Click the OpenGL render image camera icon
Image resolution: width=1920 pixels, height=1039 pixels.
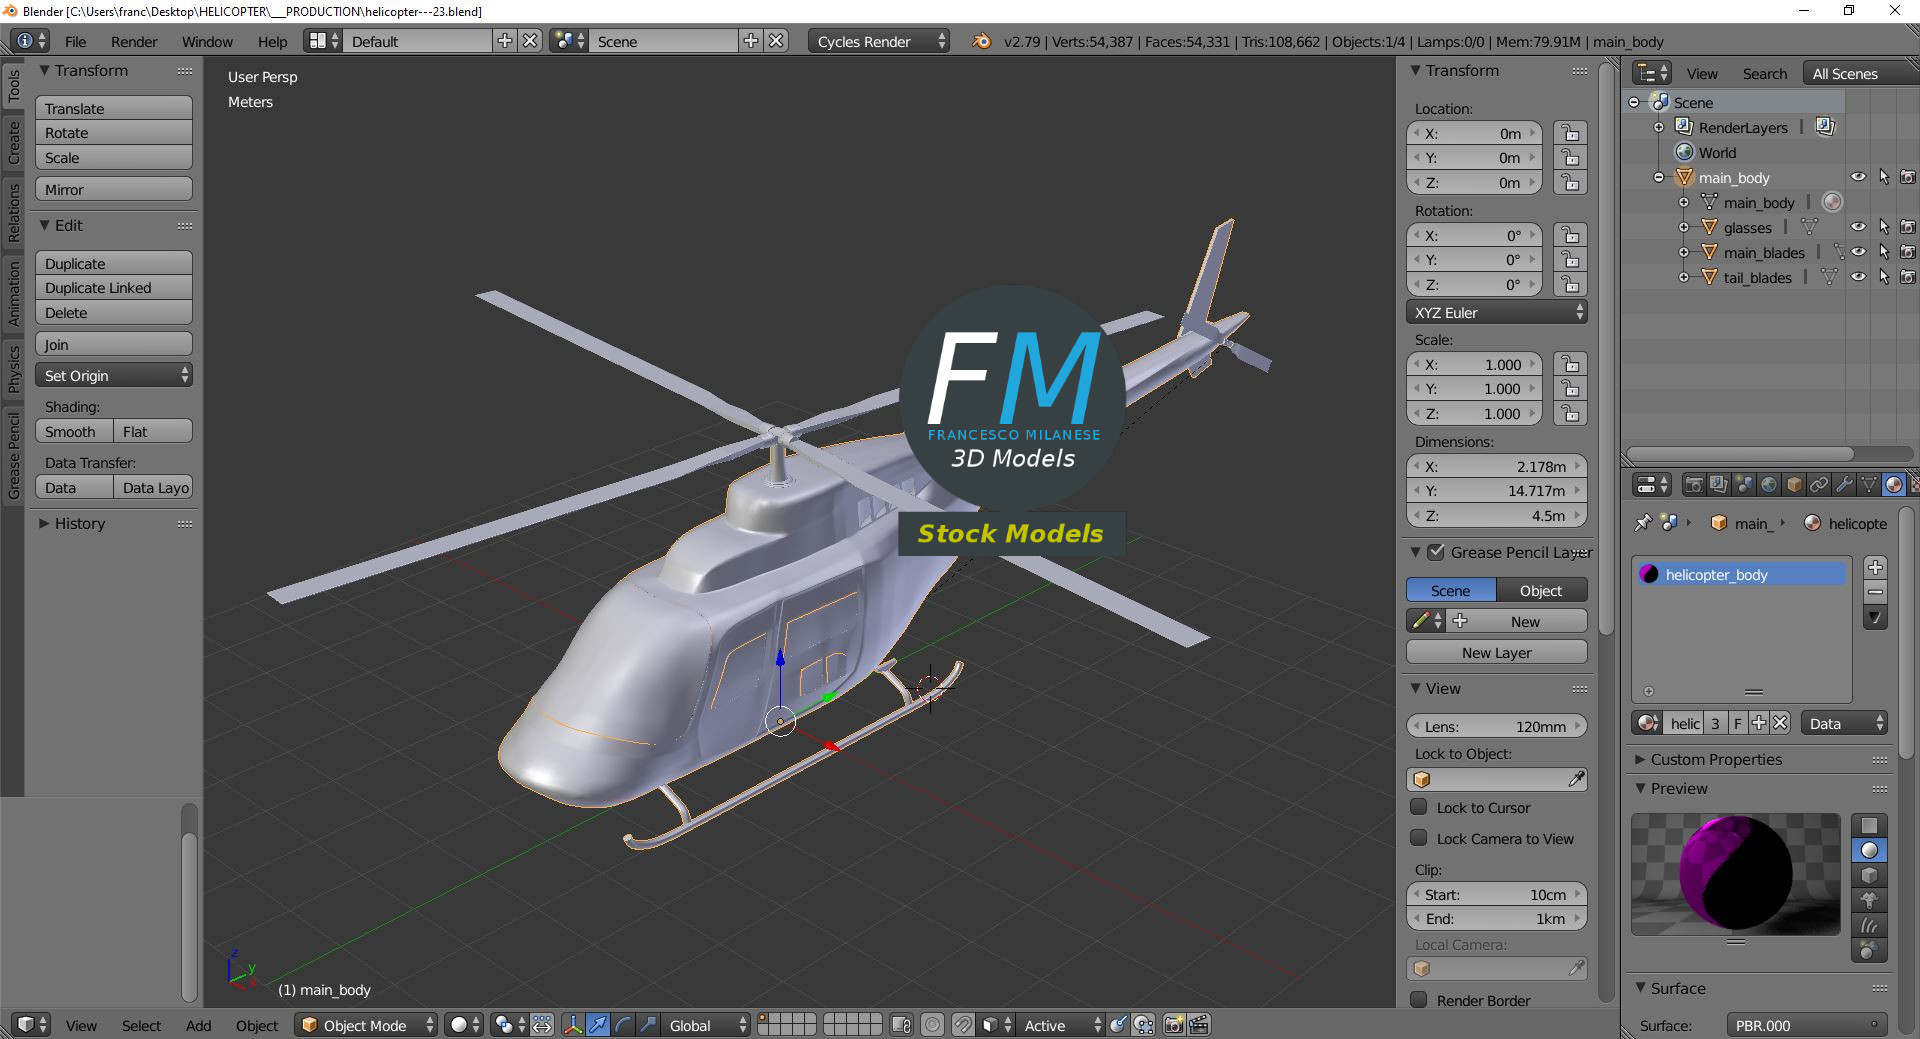(1174, 1025)
